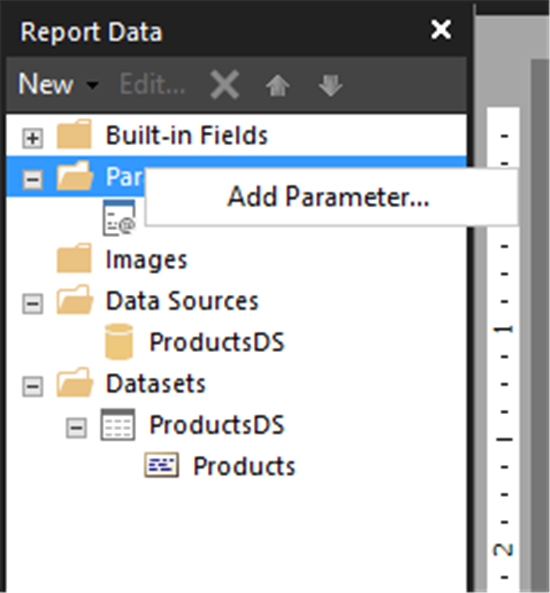The height and width of the screenshot is (593, 550).
Task: Click the move up arrow icon
Action: pyautogui.click(x=278, y=85)
